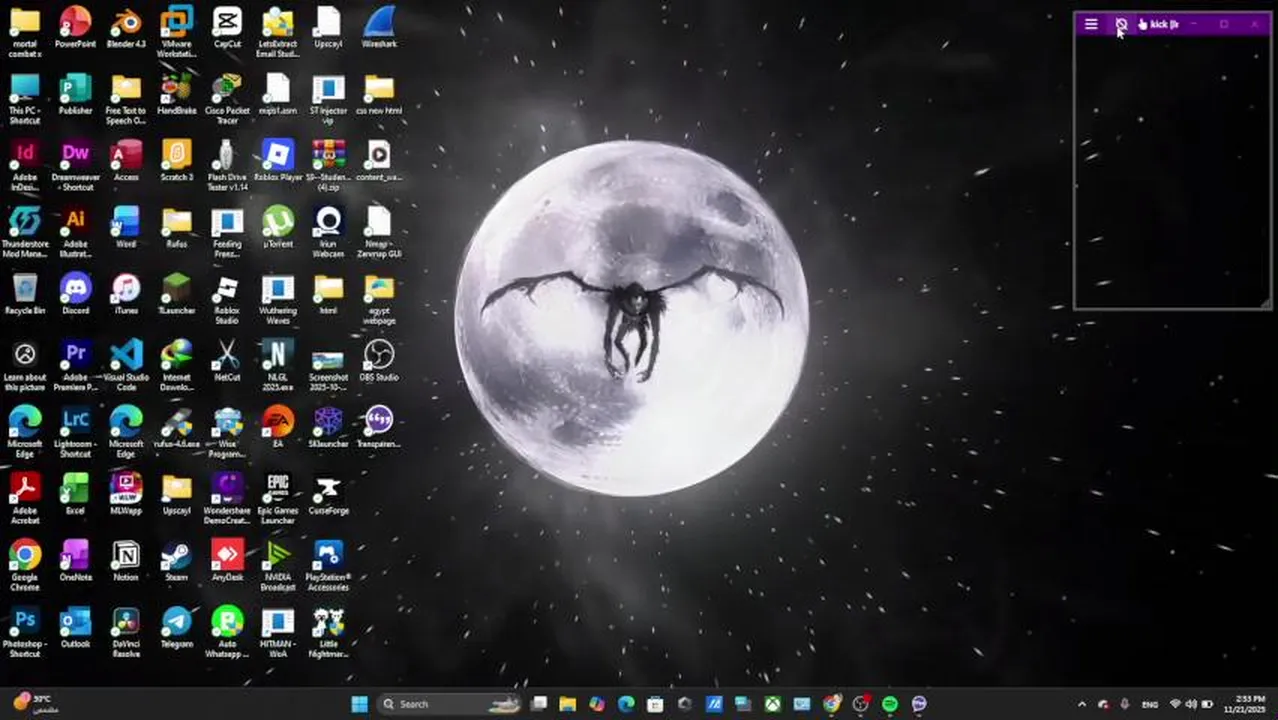Viewport: 1278px width, 720px height.
Task: Open the volume control in system tray
Action: 1191,704
